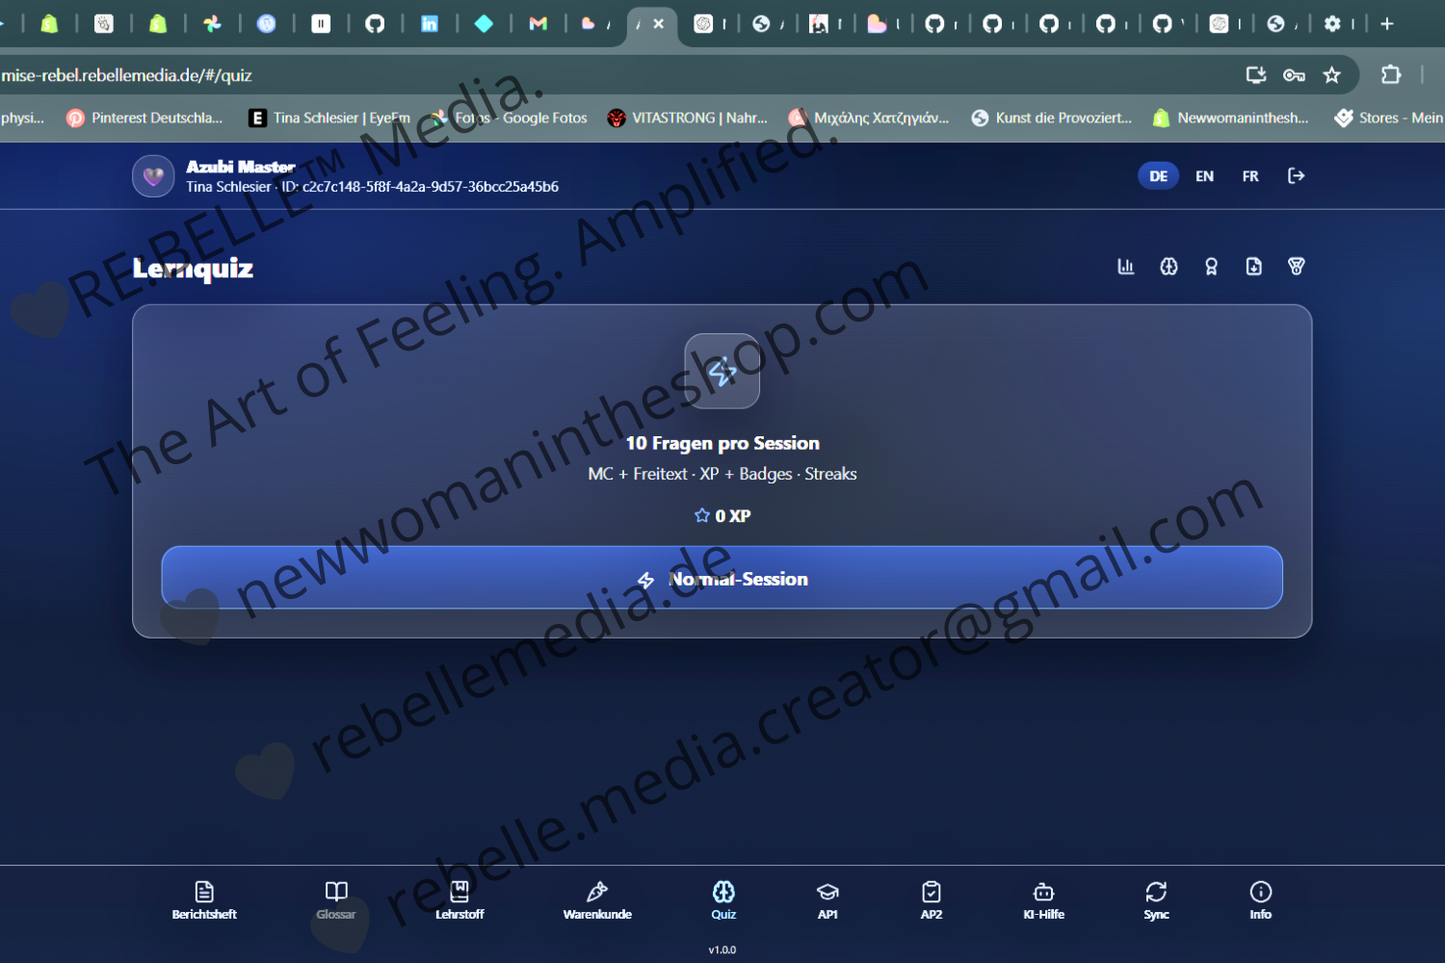
Task: Open the browser extensions puzzle menu
Action: [x=1392, y=74]
